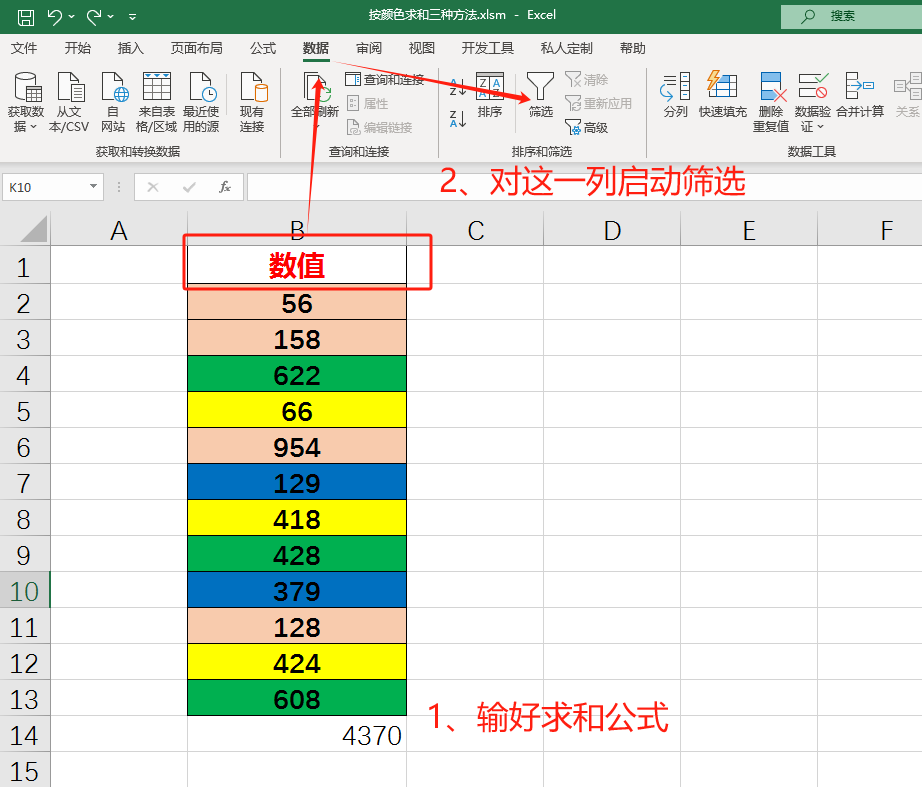Screen dimensions: 922x787
Task: Select column C header
Action: [x=475, y=230]
